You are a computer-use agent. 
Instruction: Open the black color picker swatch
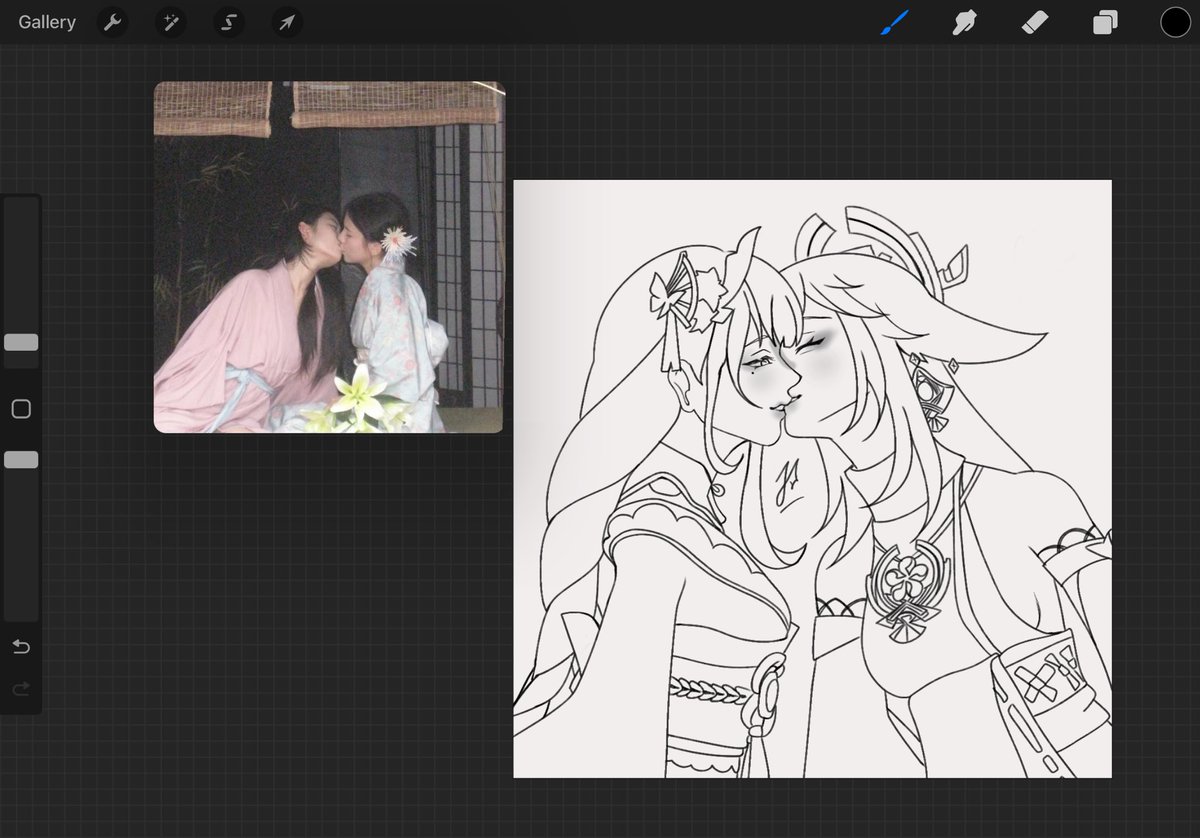click(1175, 22)
